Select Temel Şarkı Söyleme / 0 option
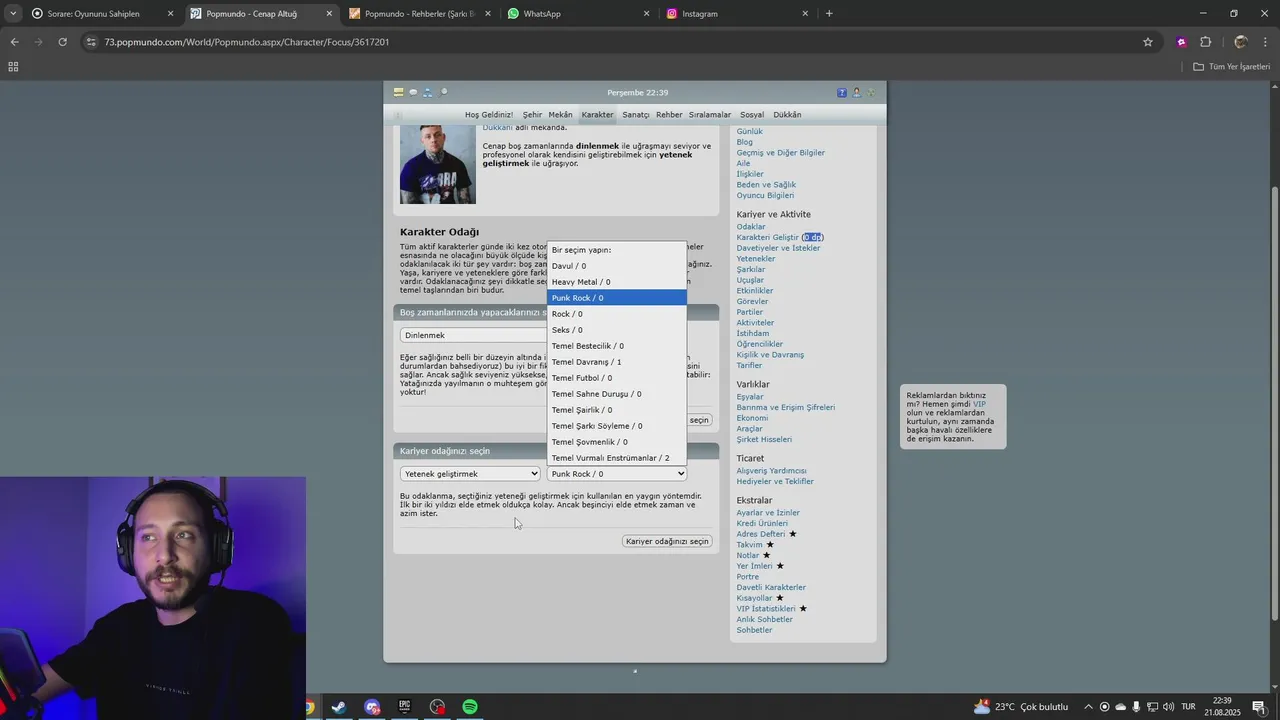Screen dimensions: 1280x720 617,426
